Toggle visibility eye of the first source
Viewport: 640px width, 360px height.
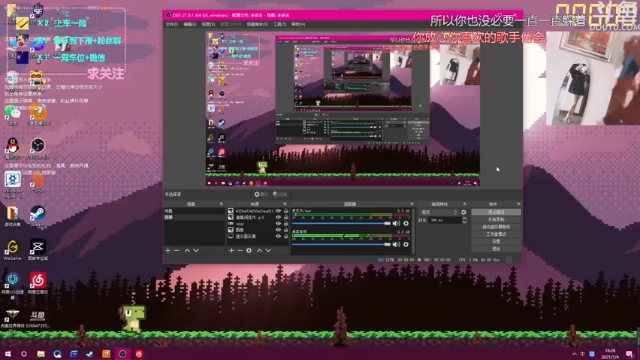click(278, 211)
